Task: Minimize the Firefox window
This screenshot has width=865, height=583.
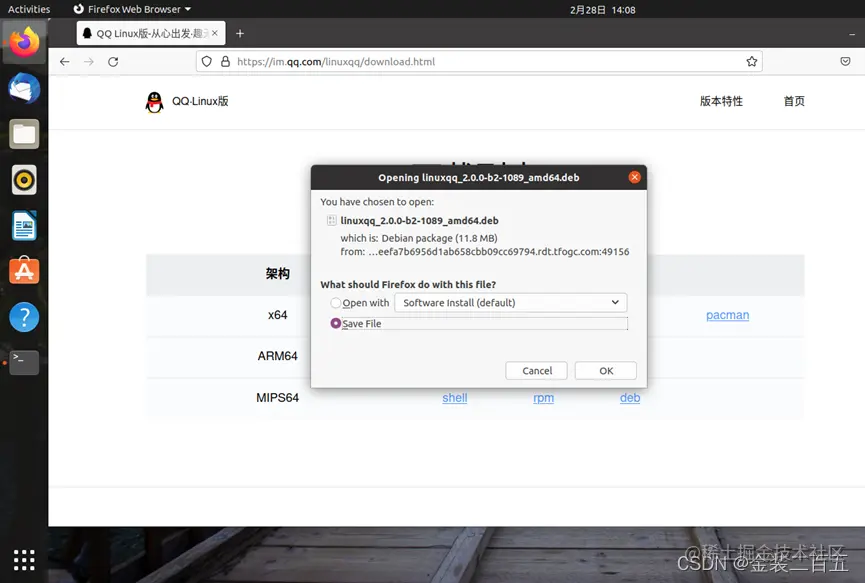Action: pyautogui.click(x=852, y=34)
